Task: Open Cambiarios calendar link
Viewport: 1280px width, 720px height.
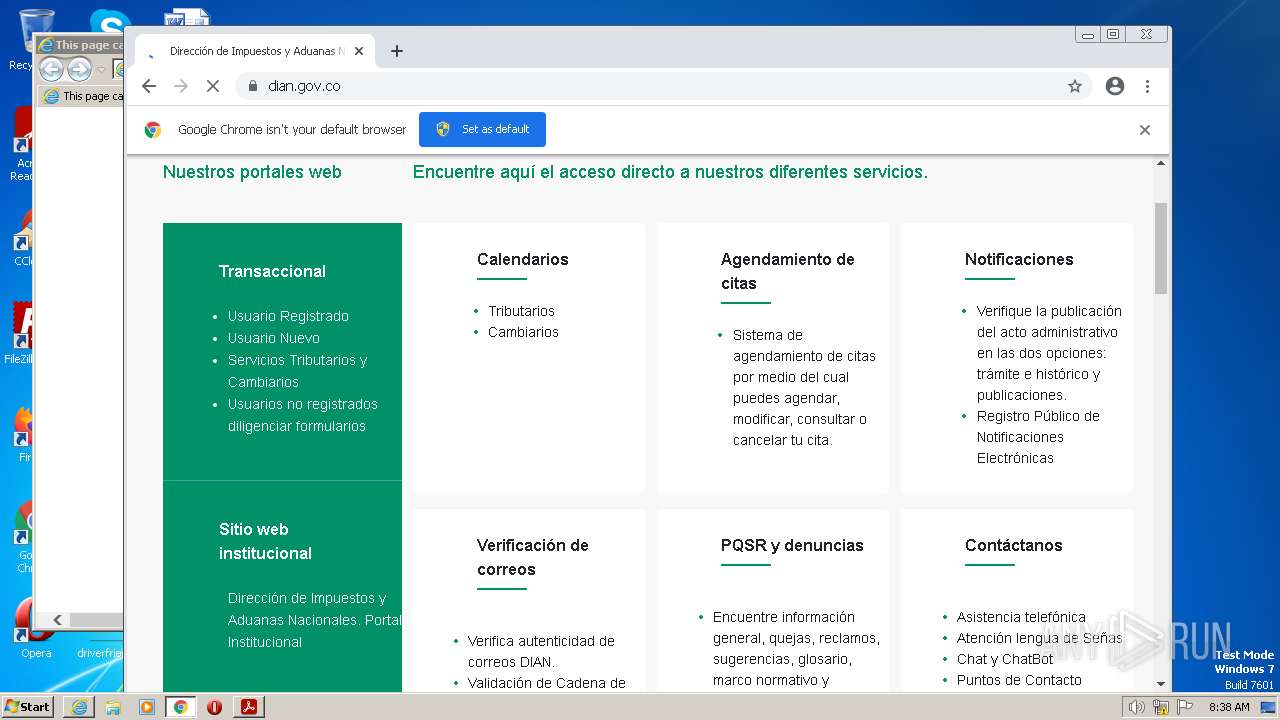Action: (x=523, y=332)
